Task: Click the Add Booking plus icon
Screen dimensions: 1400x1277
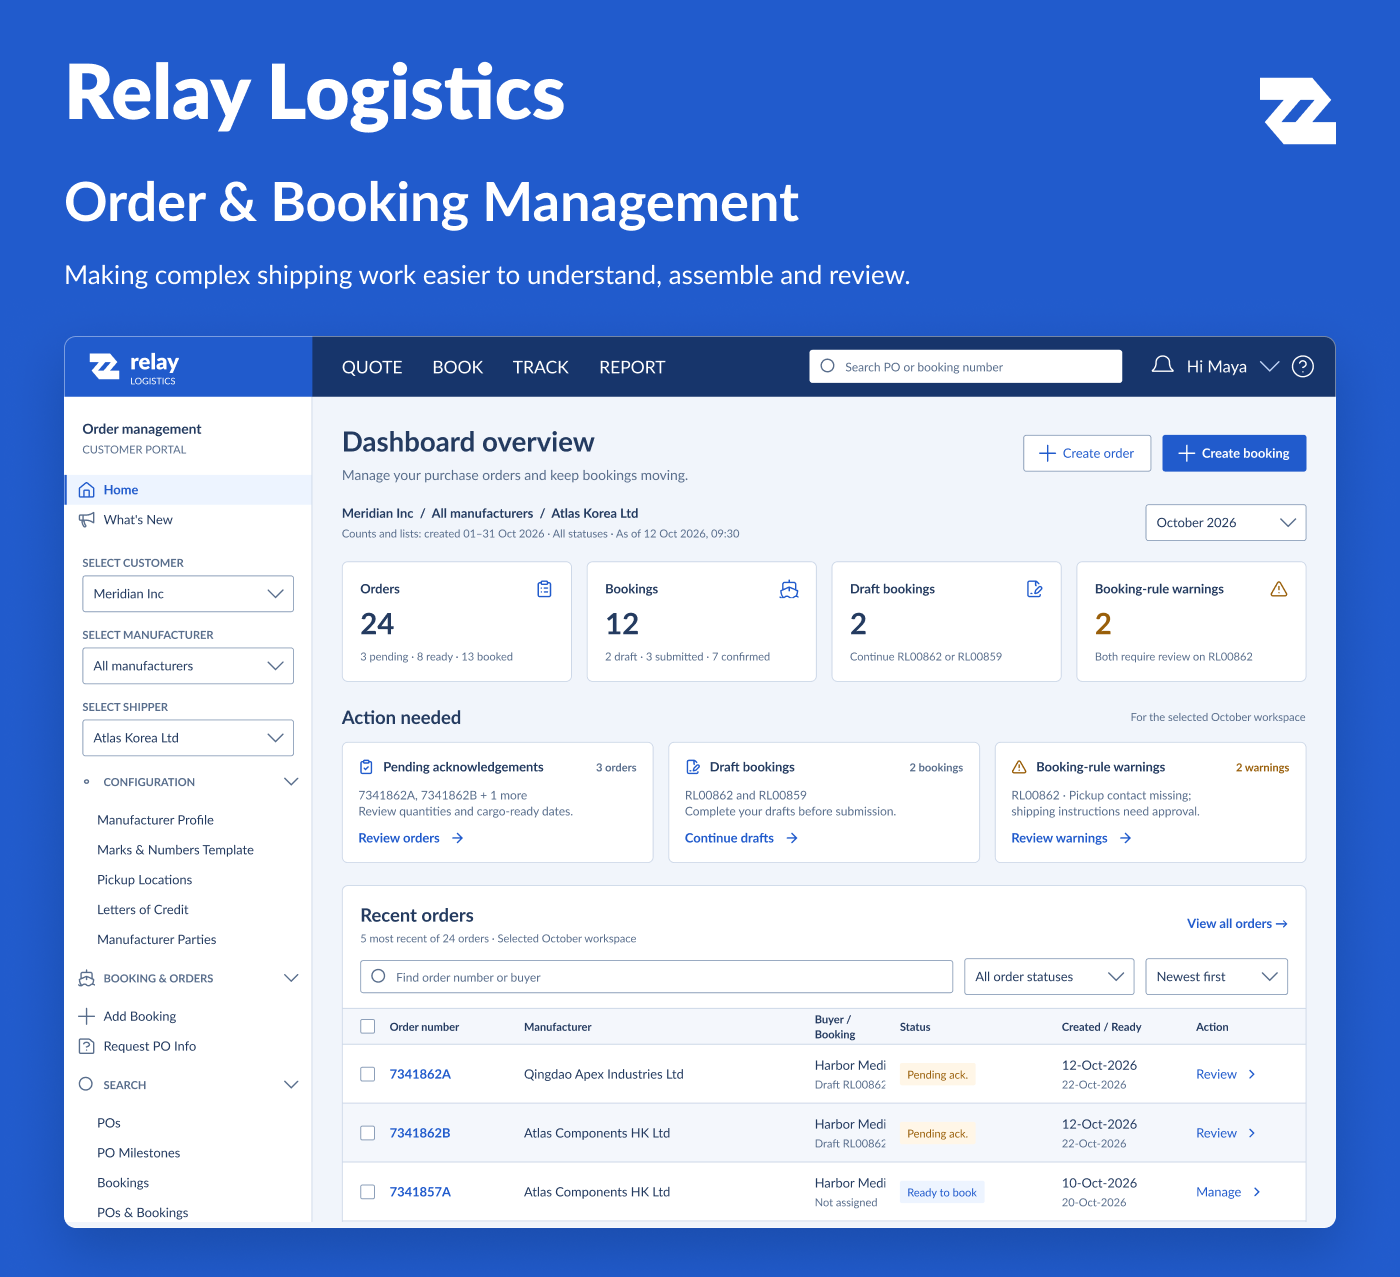Action: pos(87,1016)
